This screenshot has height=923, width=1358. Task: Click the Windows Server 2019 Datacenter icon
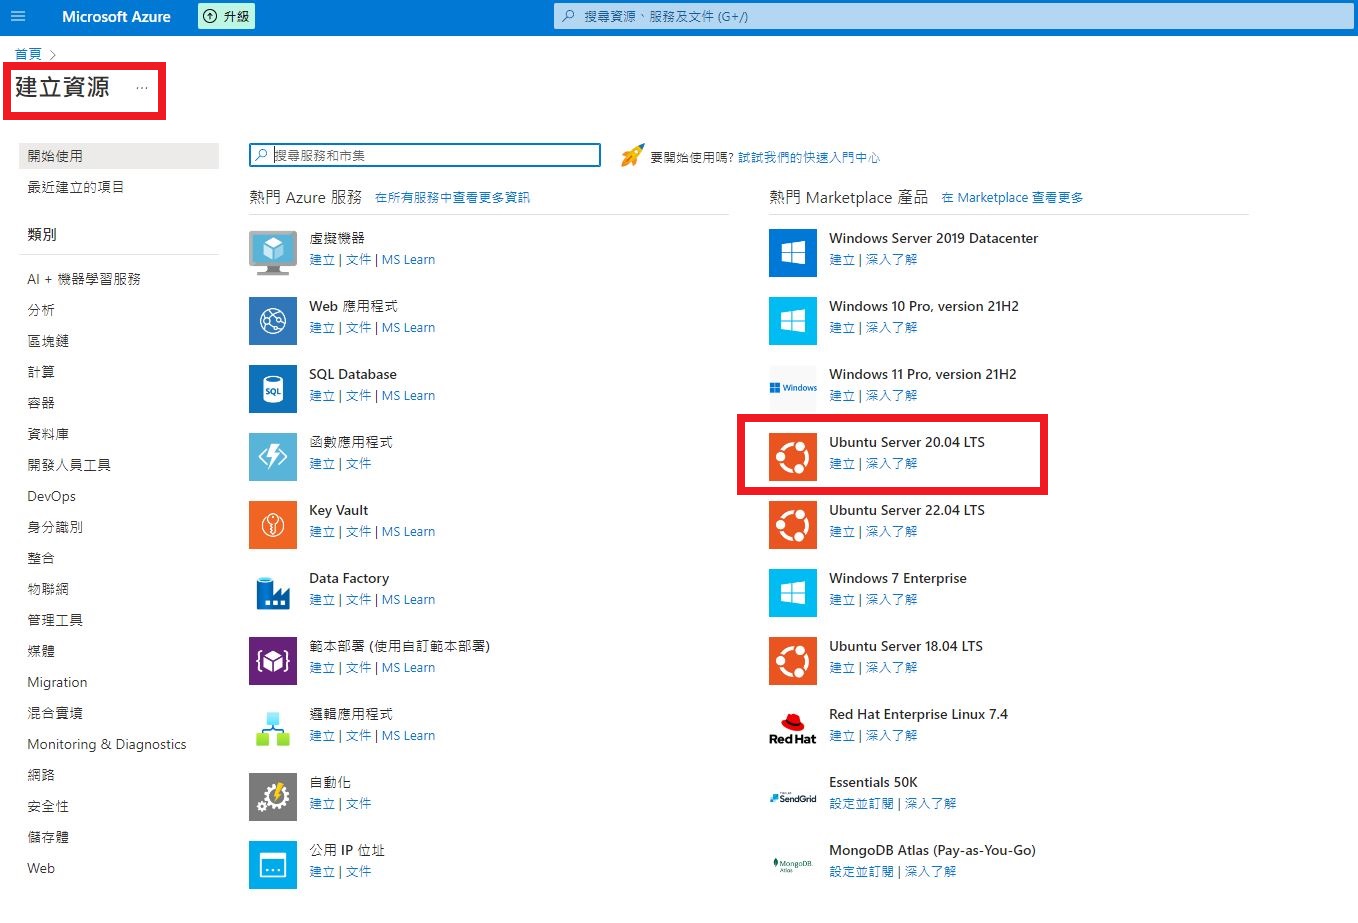click(x=793, y=252)
